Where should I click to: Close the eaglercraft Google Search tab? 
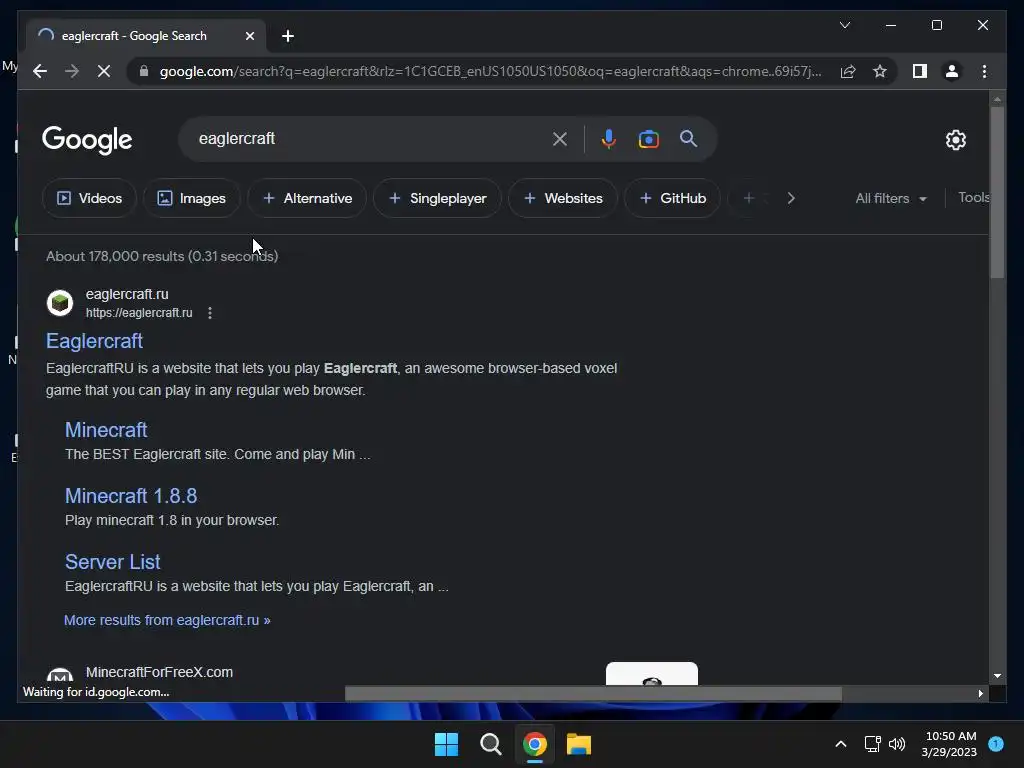249,36
